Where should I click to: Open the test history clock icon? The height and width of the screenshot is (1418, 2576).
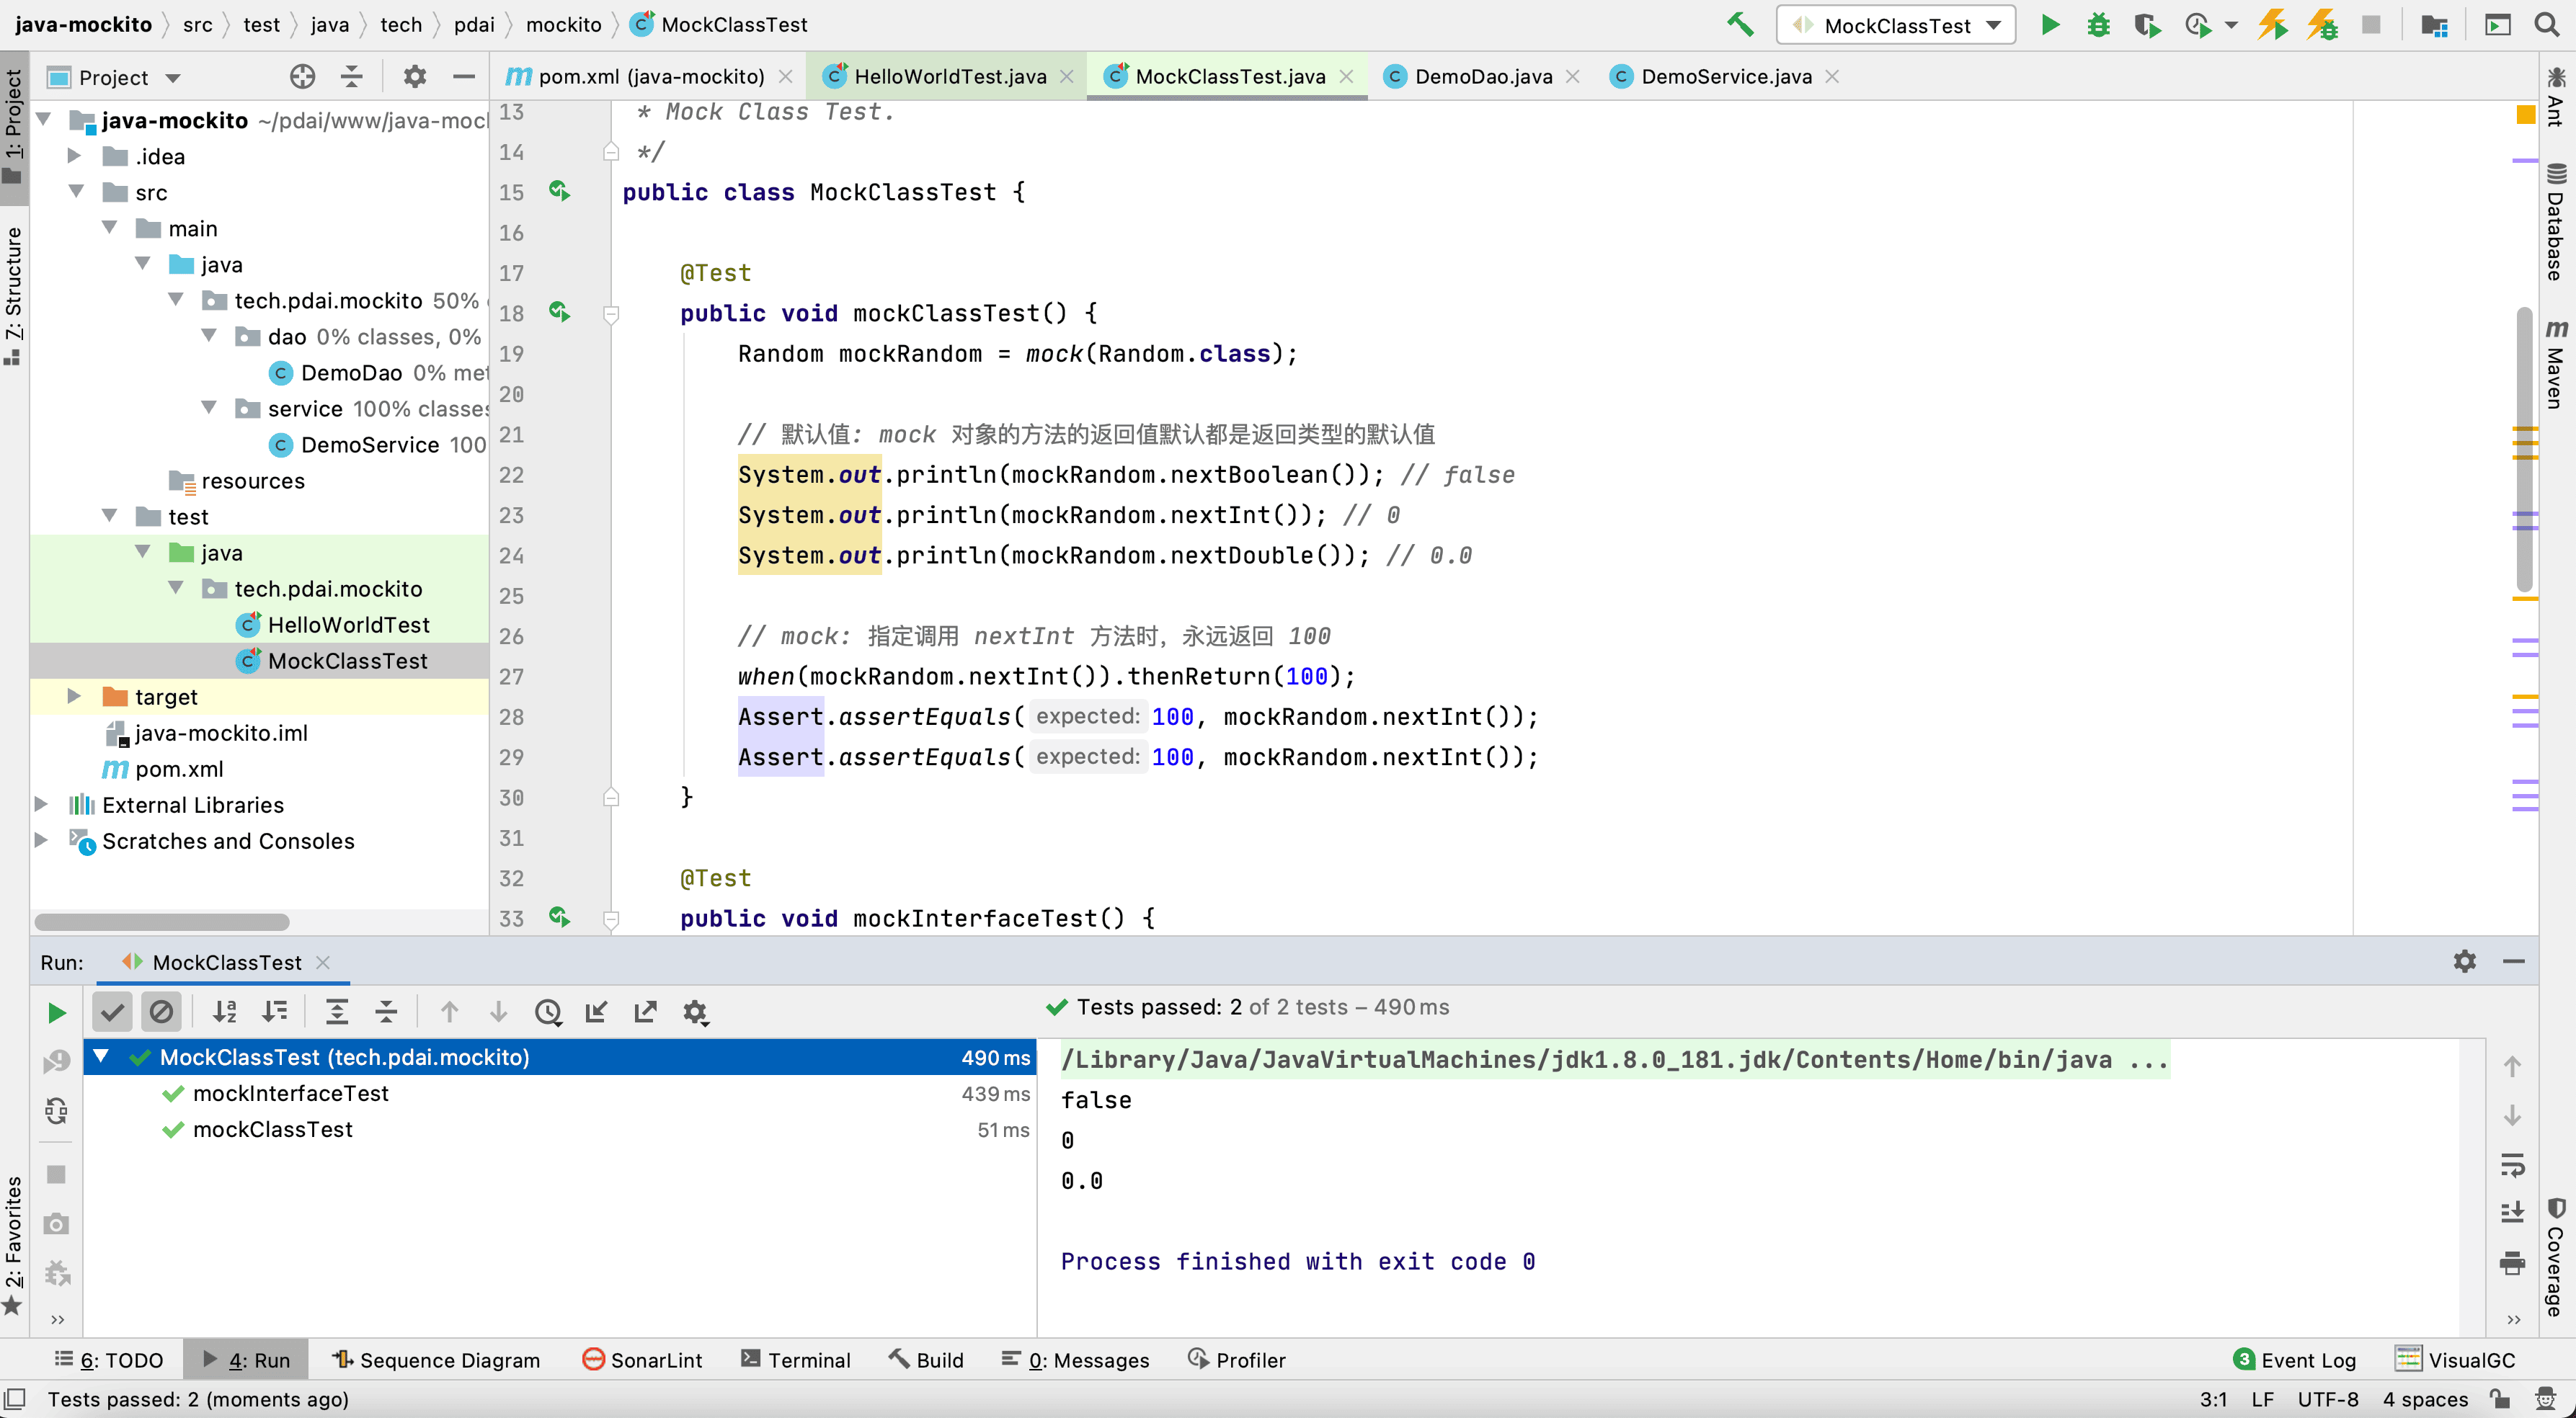548,1012
